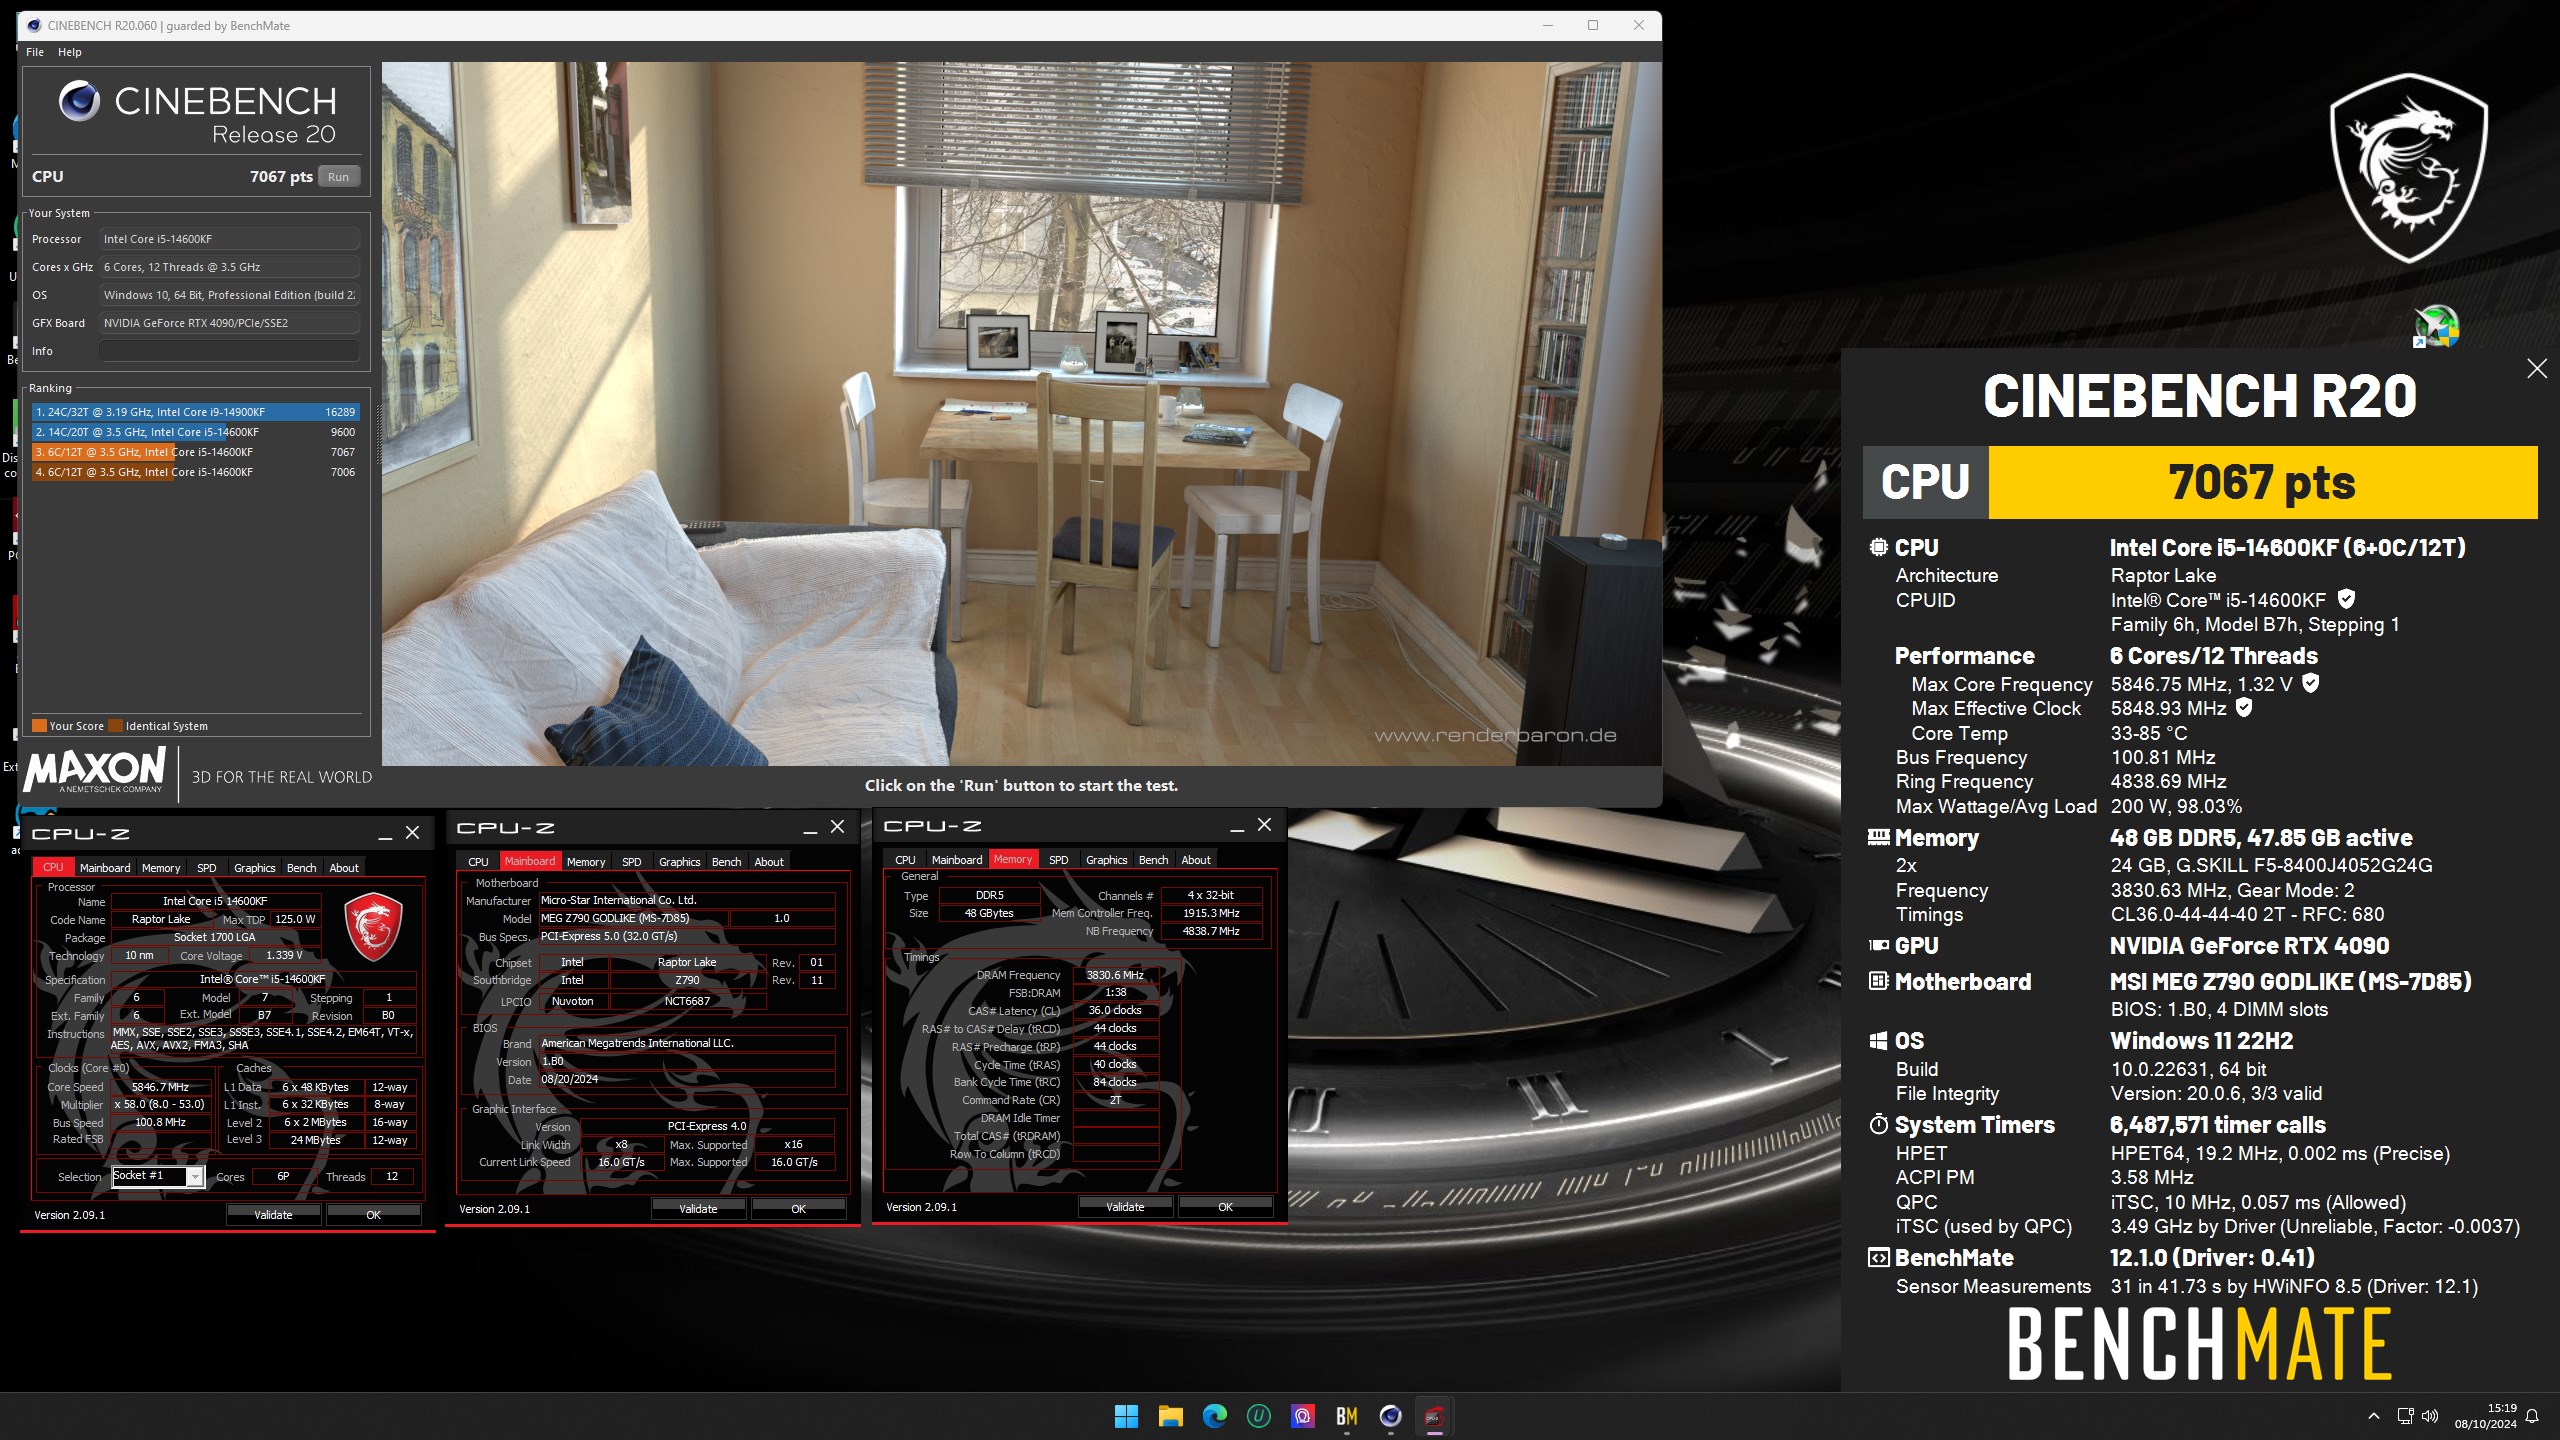Open the About tab in the Memory CPU-Z window
Screen dimensions: 2560x1440
tap(1196, 860)
